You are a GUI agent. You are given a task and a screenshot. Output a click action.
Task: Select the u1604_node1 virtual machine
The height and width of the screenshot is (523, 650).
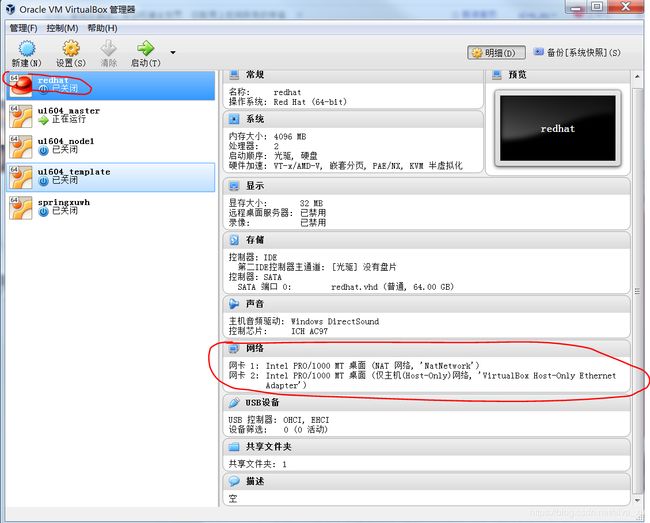tap(111, 146)
